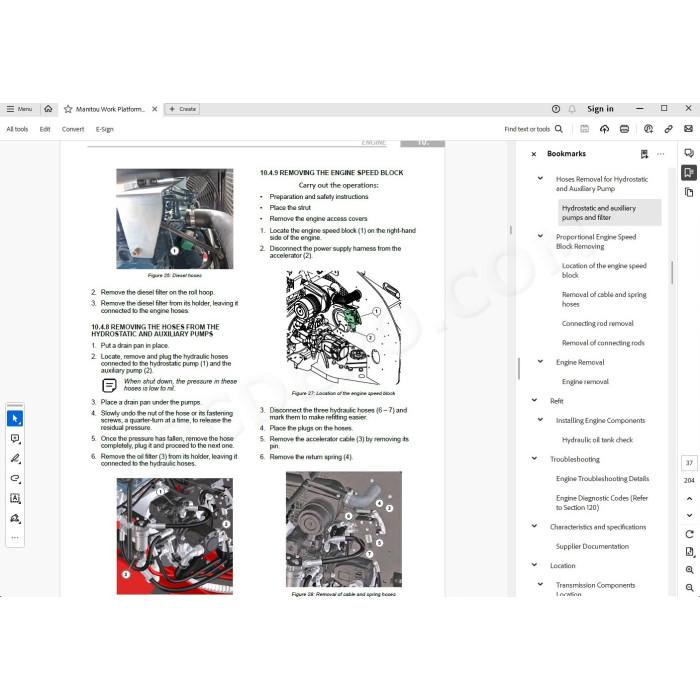
Task: Open the Menu hamburger menu
Action: point(19,109)
